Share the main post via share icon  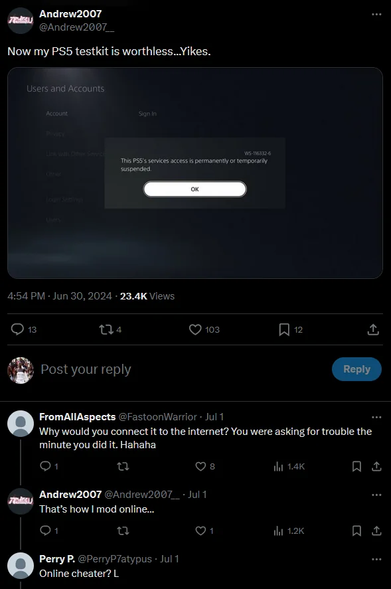[373, 329]
